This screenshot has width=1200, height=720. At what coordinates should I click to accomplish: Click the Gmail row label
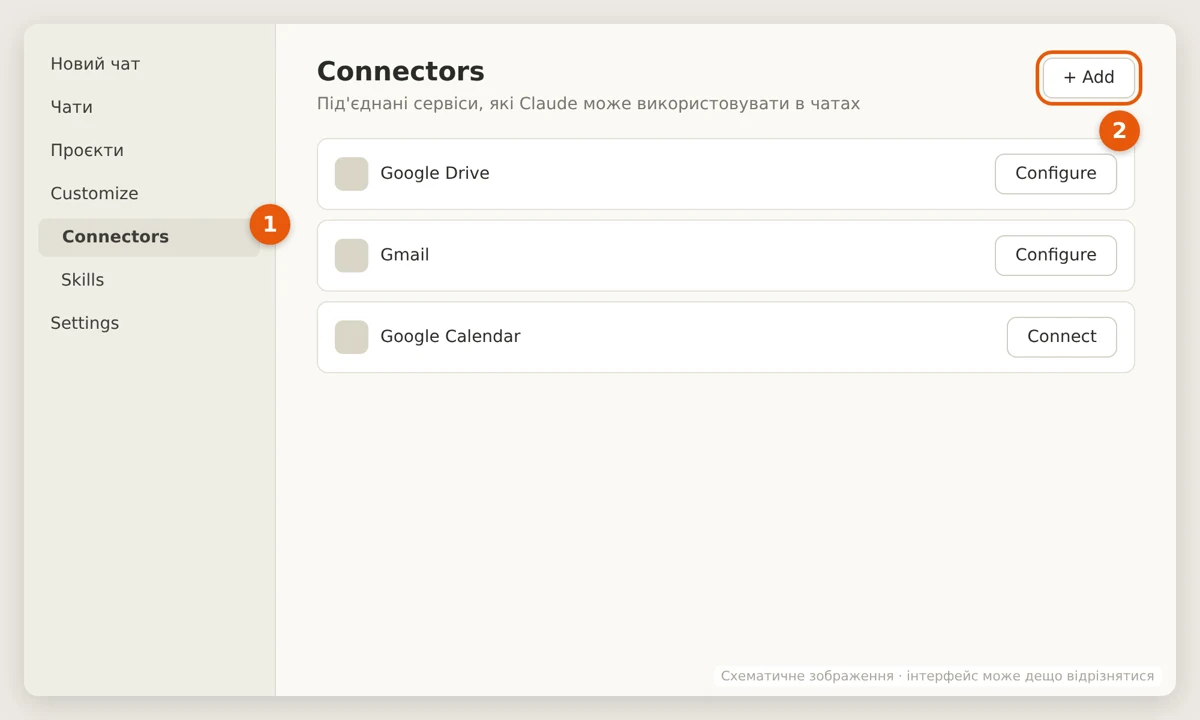(405, 255)
